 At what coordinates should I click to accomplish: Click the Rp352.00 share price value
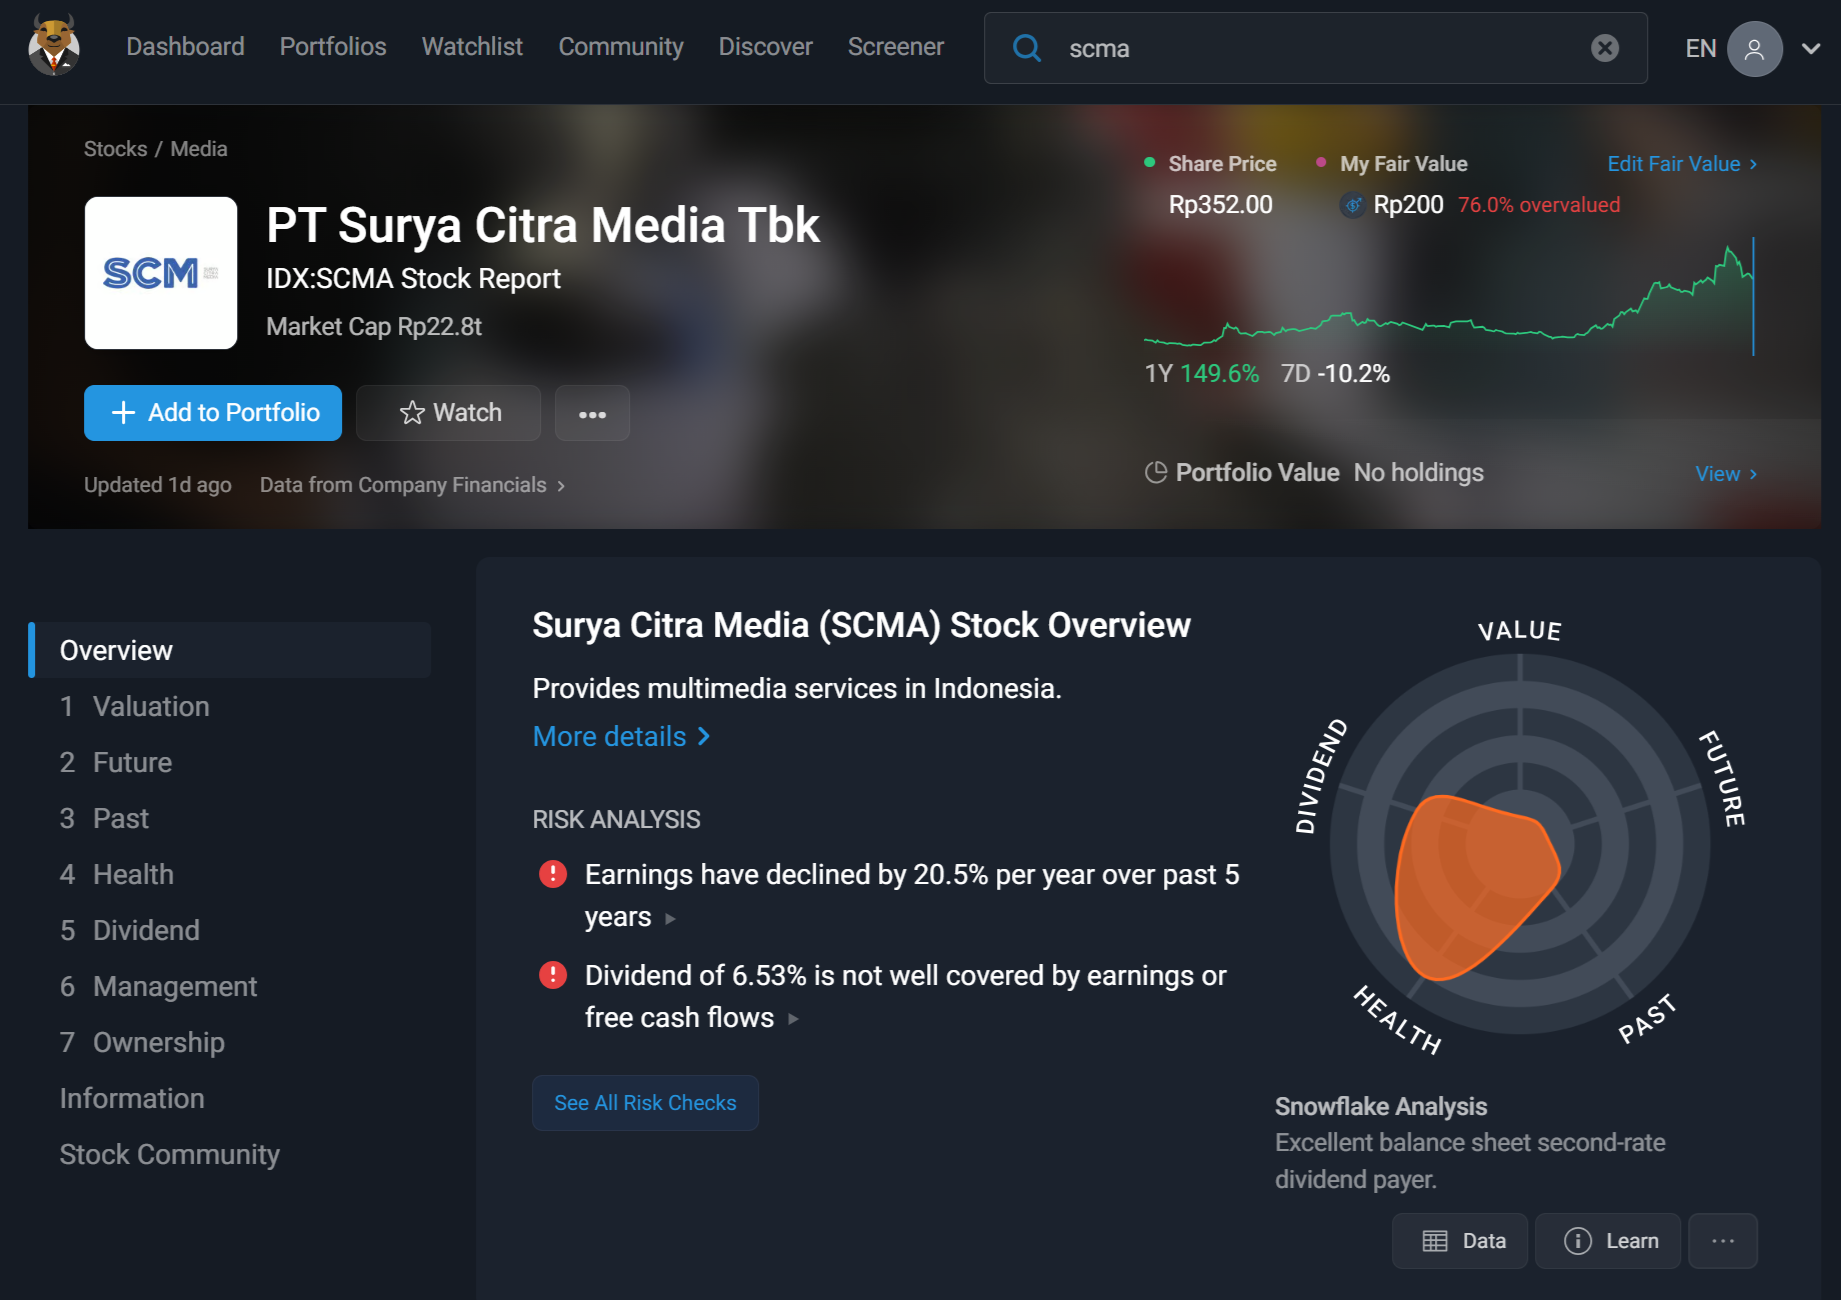tap(1220, 205)
